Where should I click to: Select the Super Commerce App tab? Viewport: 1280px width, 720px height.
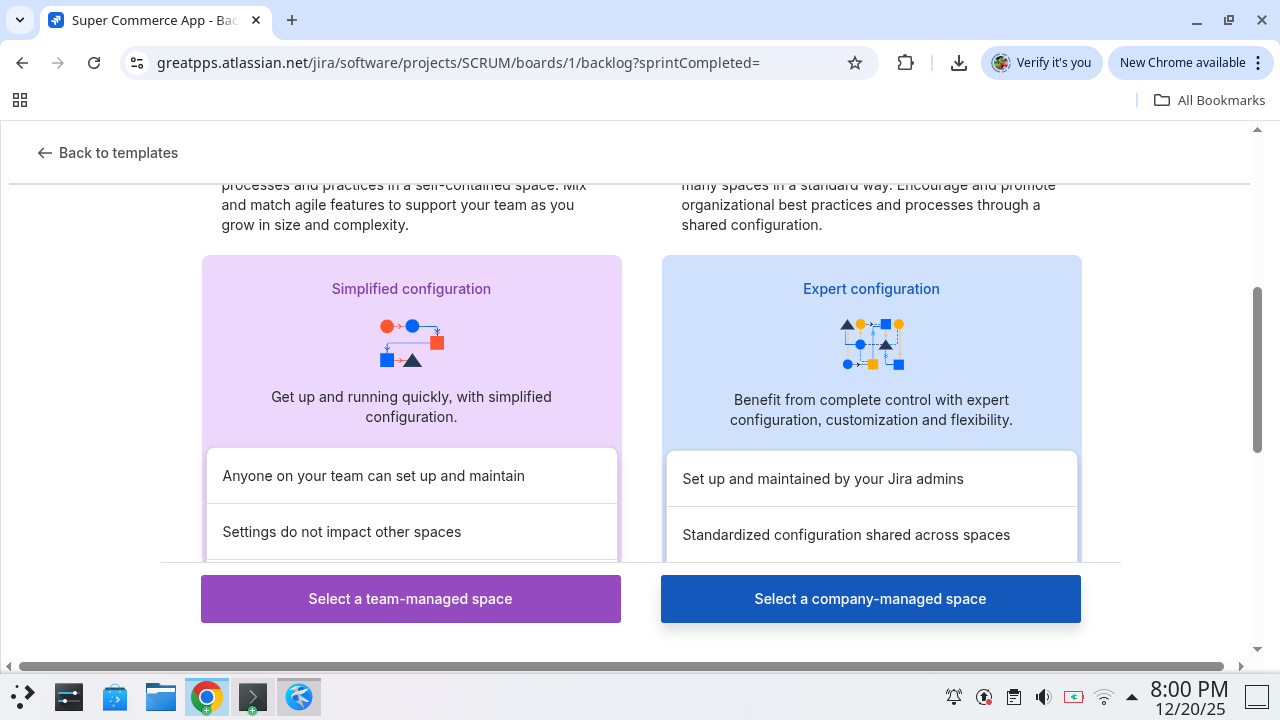click(155, 20)
